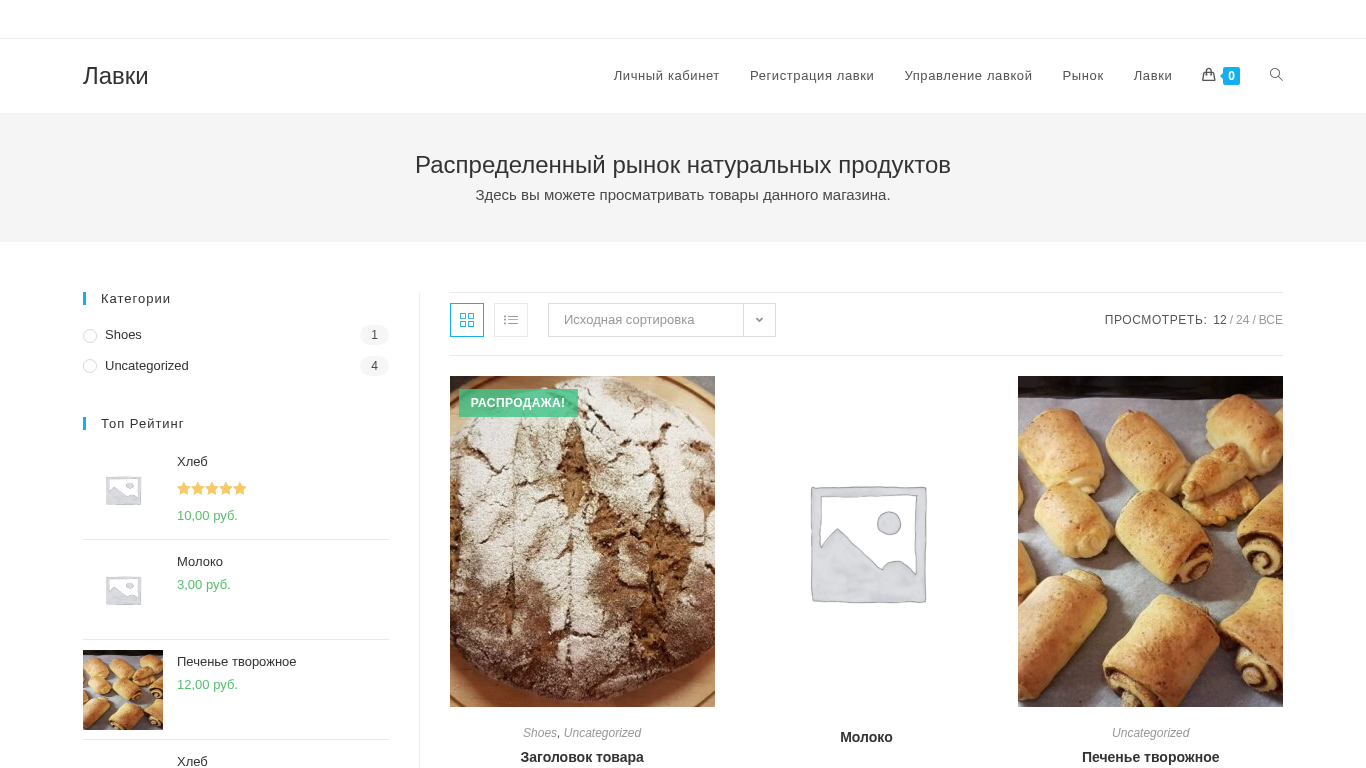Click the 3,00 руб. price
Viewport: 1366px width, 768px height.
[204, 585]
